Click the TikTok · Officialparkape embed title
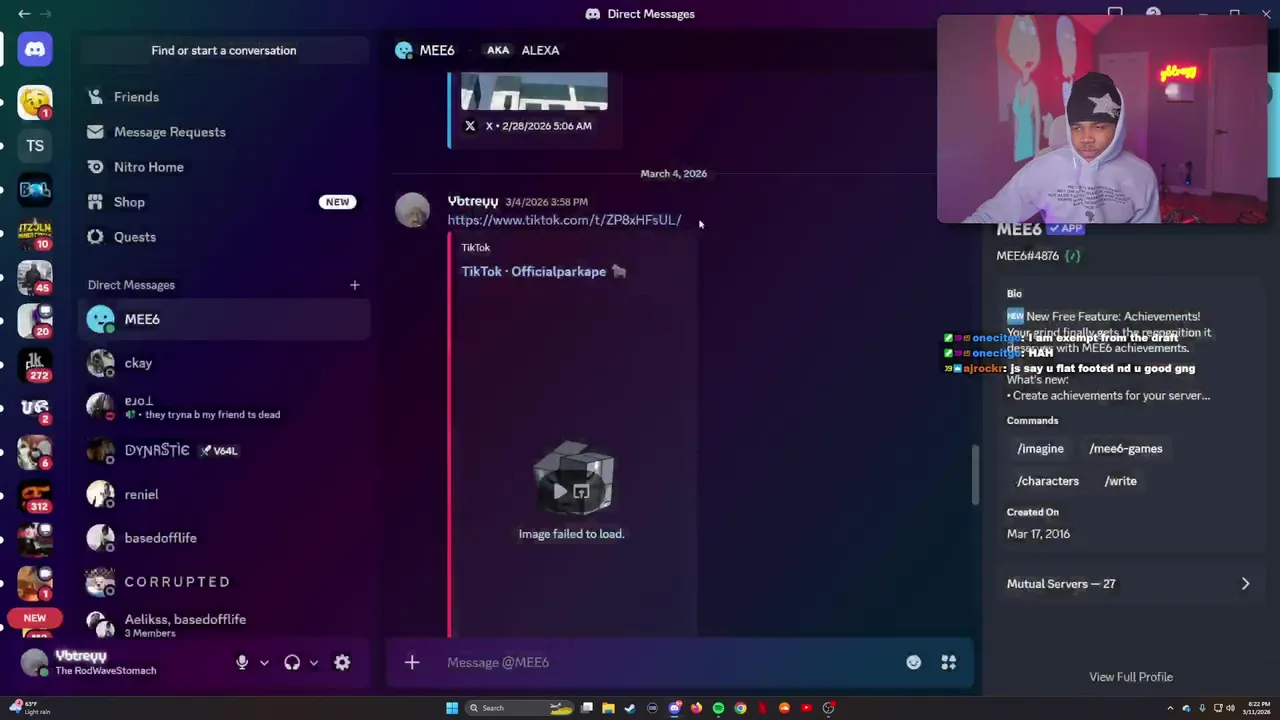1280x720 pixels. click(543, 271)
